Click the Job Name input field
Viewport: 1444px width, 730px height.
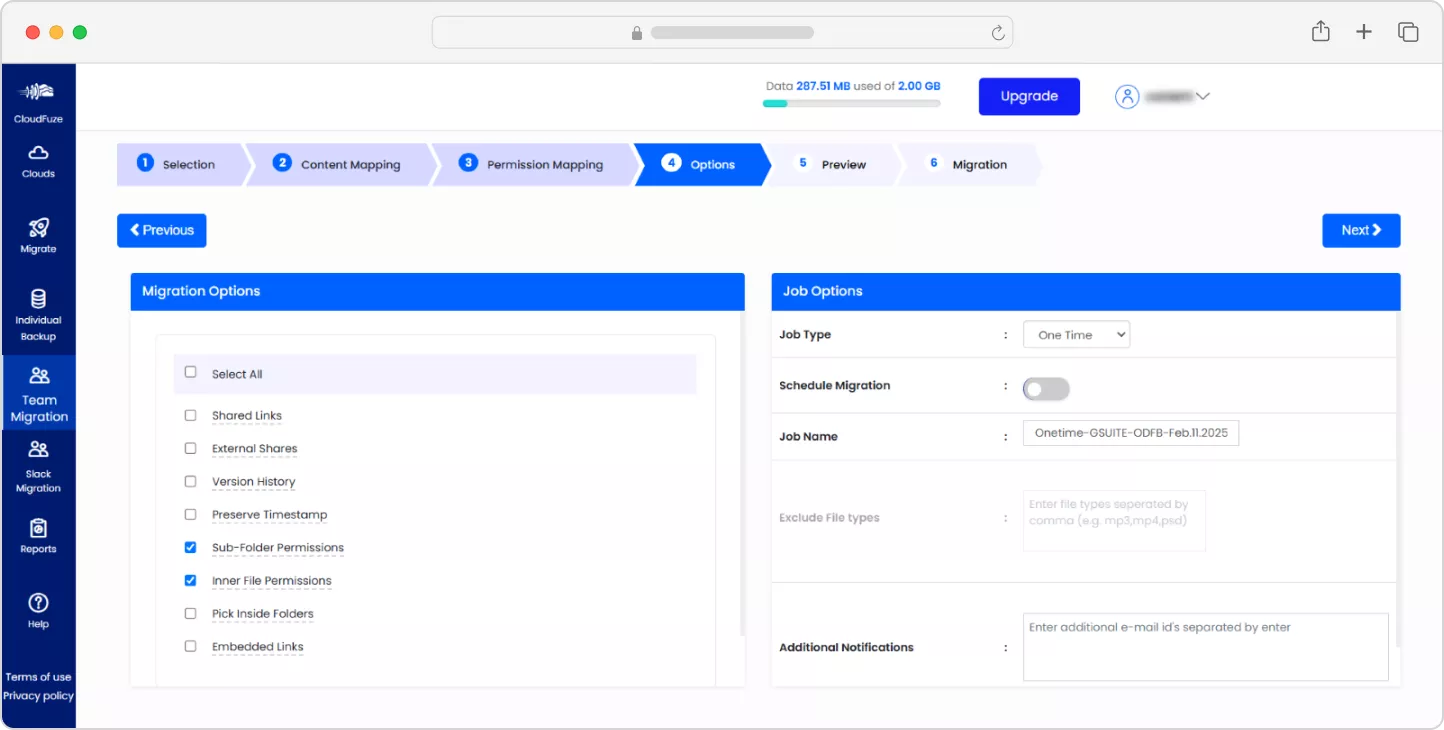pos(1131,433)
